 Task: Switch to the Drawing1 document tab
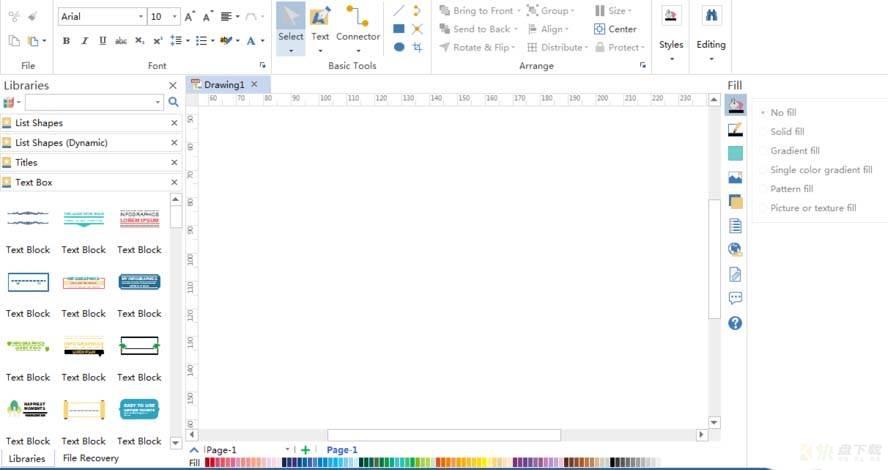[224, 84]
